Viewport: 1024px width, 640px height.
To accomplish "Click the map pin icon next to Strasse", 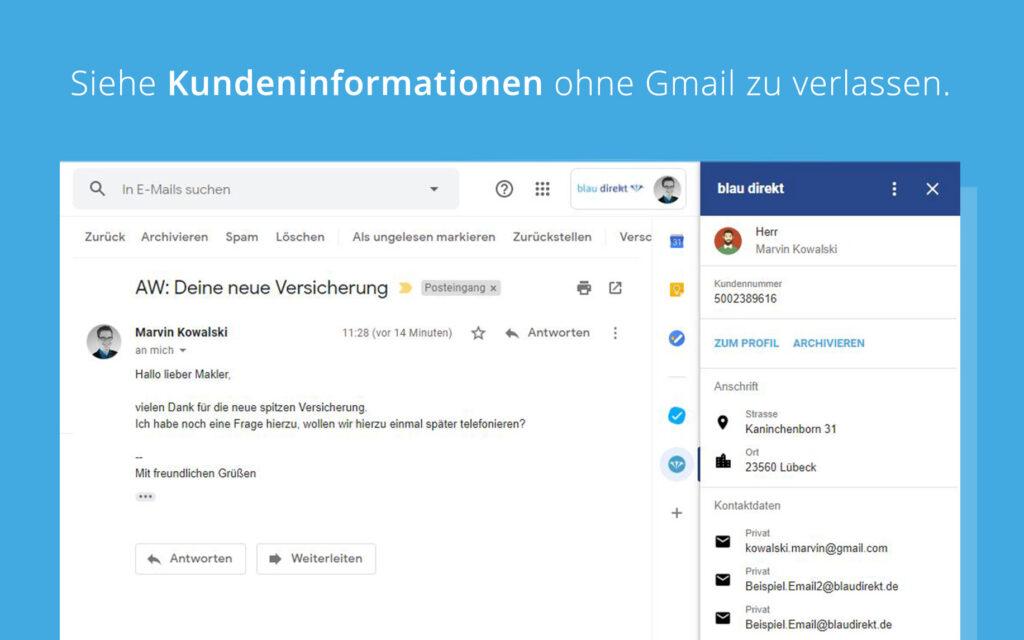I will coord(724,422).
